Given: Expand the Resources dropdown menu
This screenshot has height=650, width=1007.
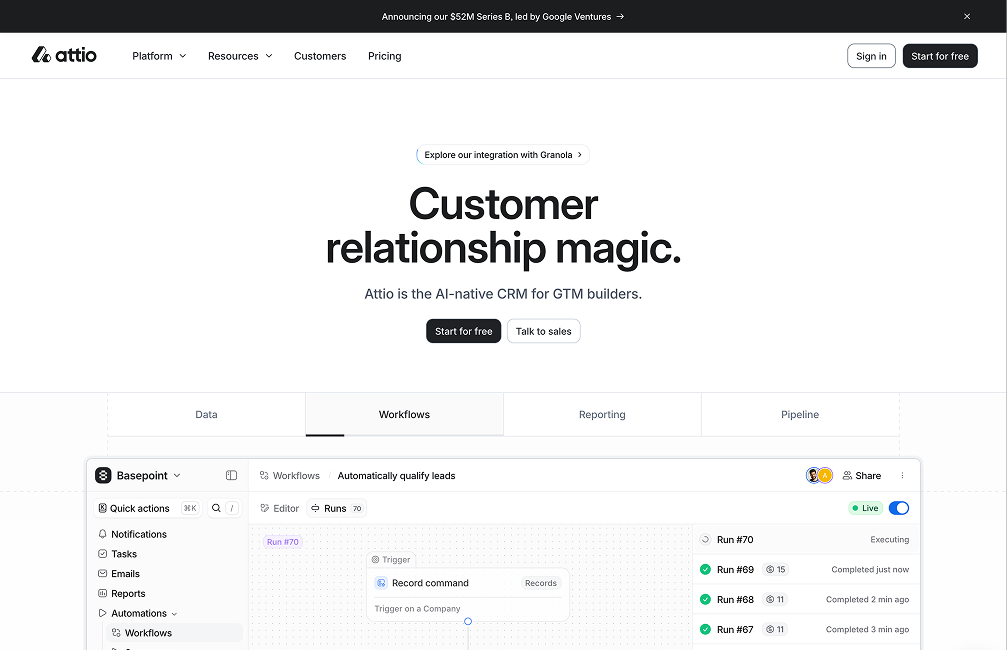Looking at the screenshot, I should pos(240,56).
